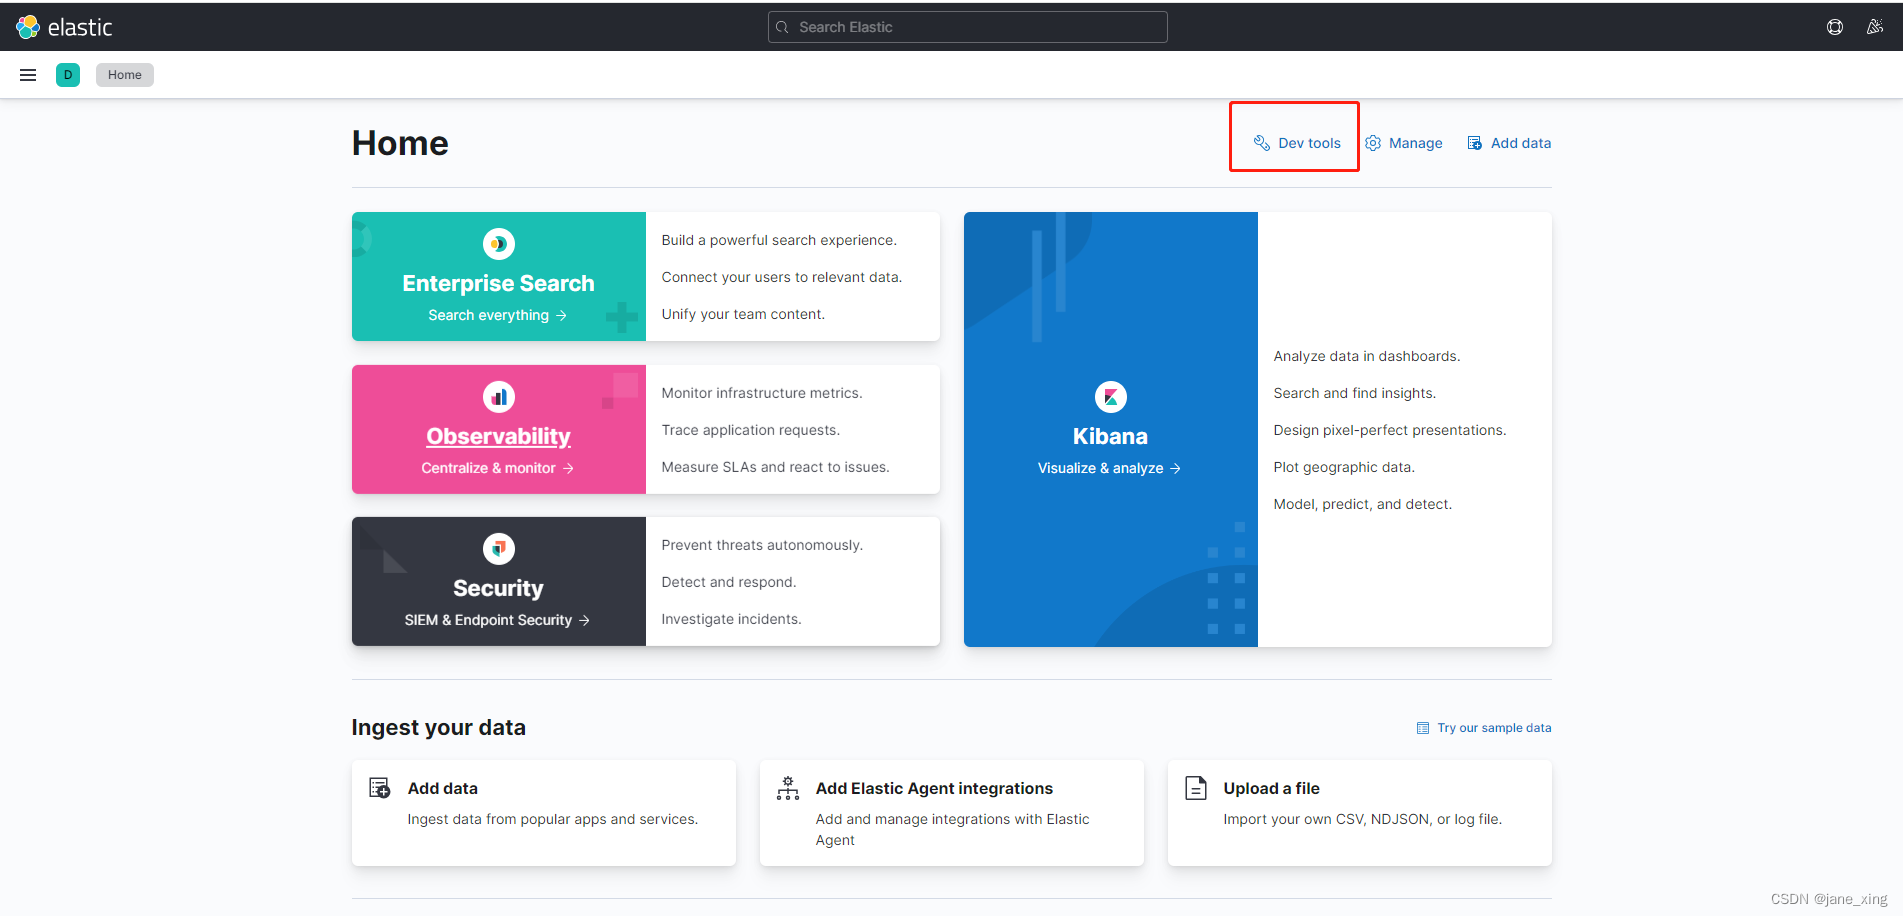Screen dimensions: 1903x916
Task: Open Add Elastic Agent integrations card title
Action: (x=934, y=788)
